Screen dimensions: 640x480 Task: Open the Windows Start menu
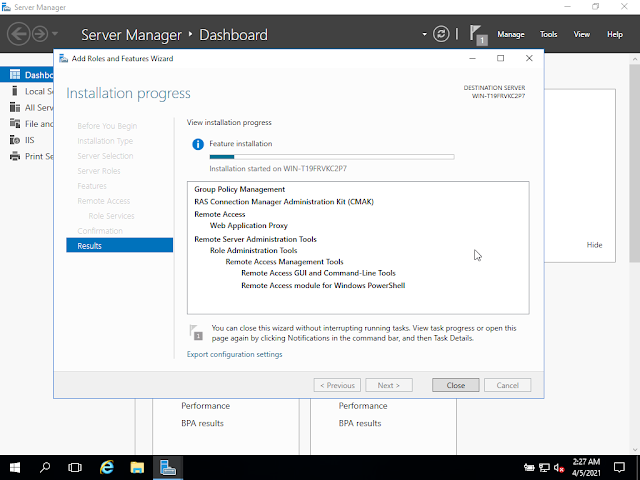pyautogui.click(x=15, y=468)
